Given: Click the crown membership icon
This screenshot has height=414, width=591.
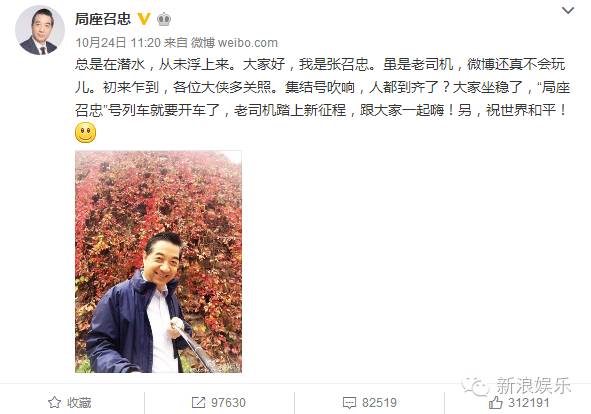Looking at the screenshot, I should [164, 19].
